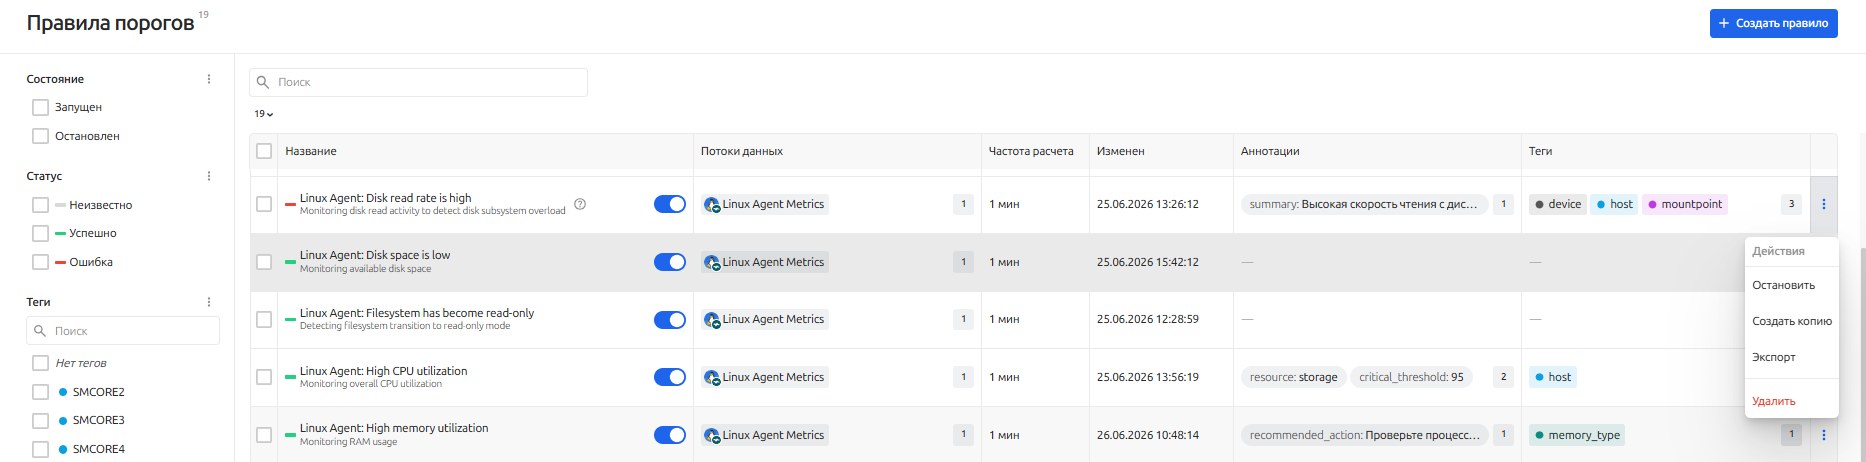This screenshot has height=462, width=1866.
Task: Click Linux Agent Metrics icon in Filesystem read-only row
Action: [x=712, y=320]
